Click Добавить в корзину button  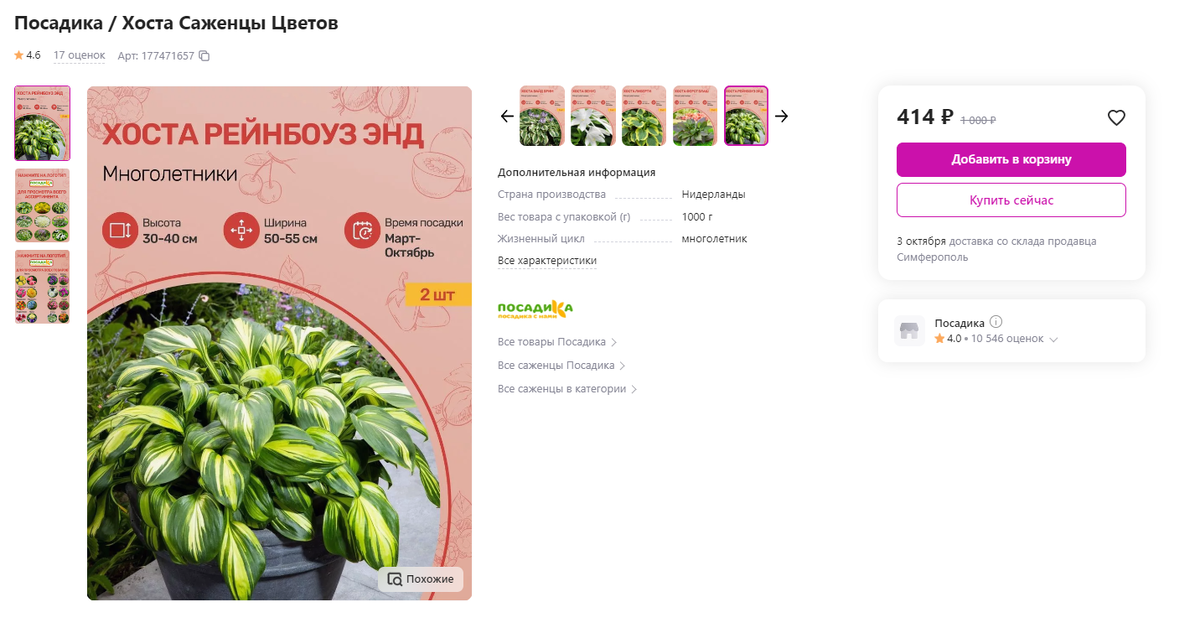click(1011, 160)
